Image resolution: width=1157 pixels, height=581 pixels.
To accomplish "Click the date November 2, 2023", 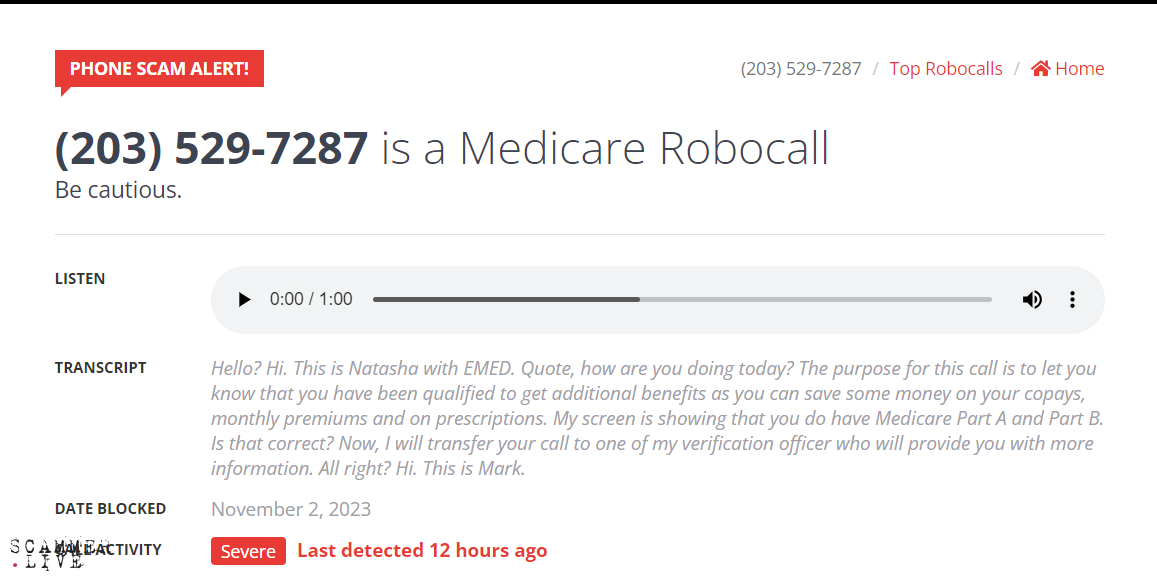I will click(291, 509).
